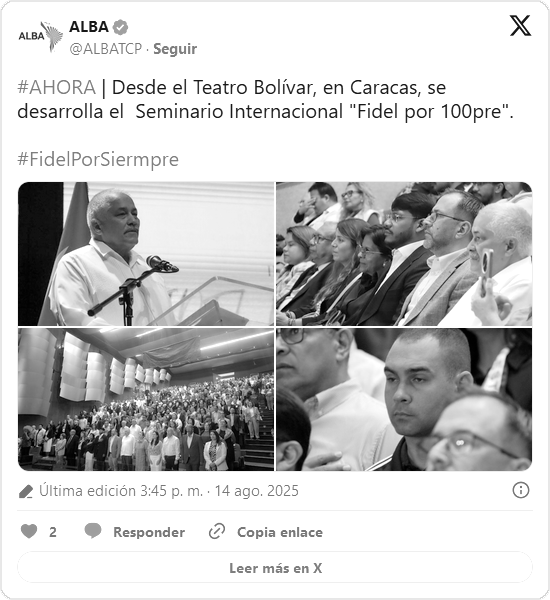Open close-up photo of man with hand on chest
Image resolution: width=550 pixels, height=600 pixels.
404,399
